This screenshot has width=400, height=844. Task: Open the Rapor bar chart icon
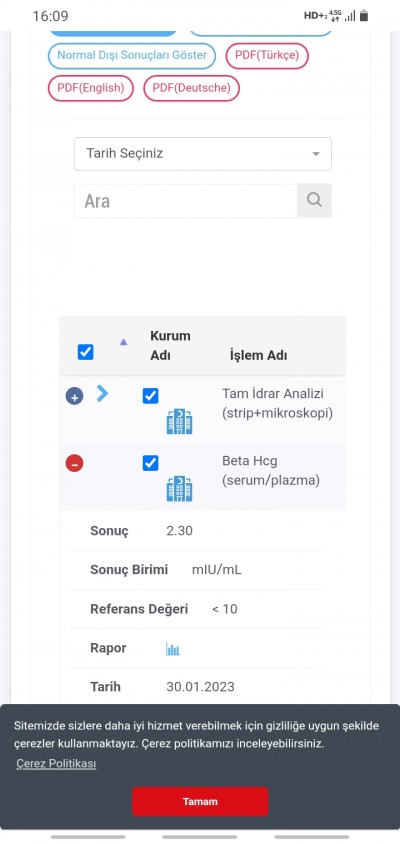click(172, 649)
